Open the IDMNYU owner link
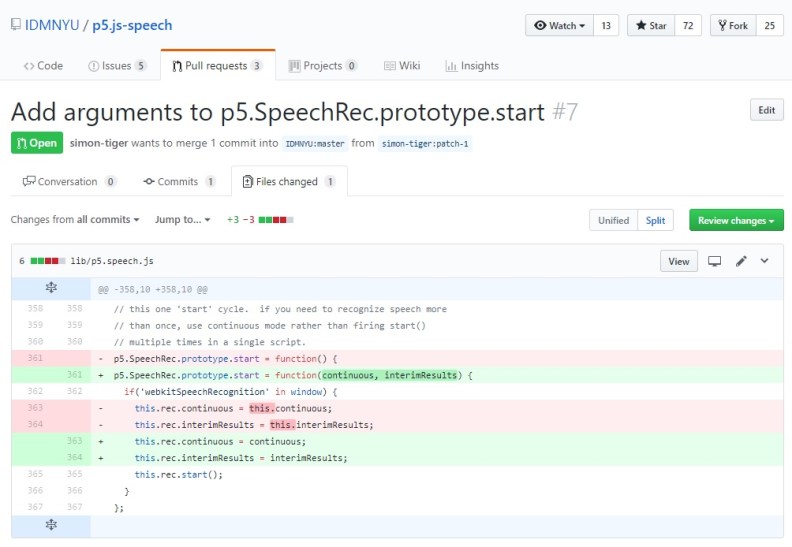 coord(52,25)
